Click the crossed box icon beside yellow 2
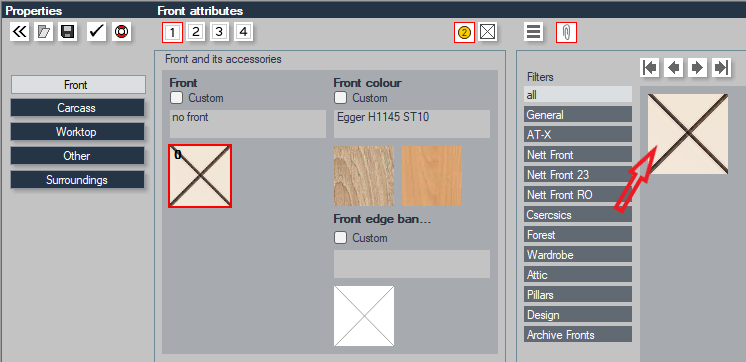Image resolution: width=746 pixels, height=362 pixels. click(488, 32)
